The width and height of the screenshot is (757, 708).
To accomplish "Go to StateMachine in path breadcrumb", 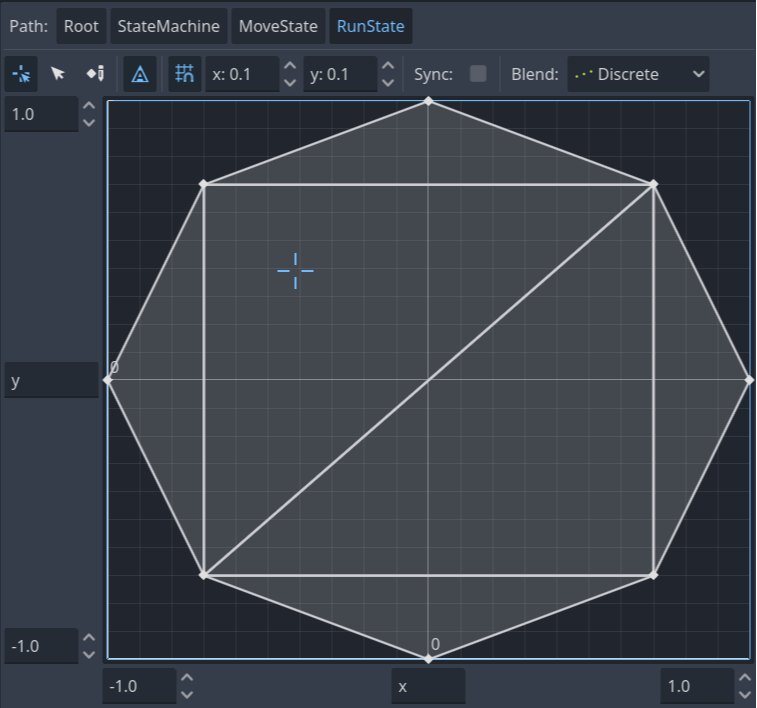I will tap(168, 26).
